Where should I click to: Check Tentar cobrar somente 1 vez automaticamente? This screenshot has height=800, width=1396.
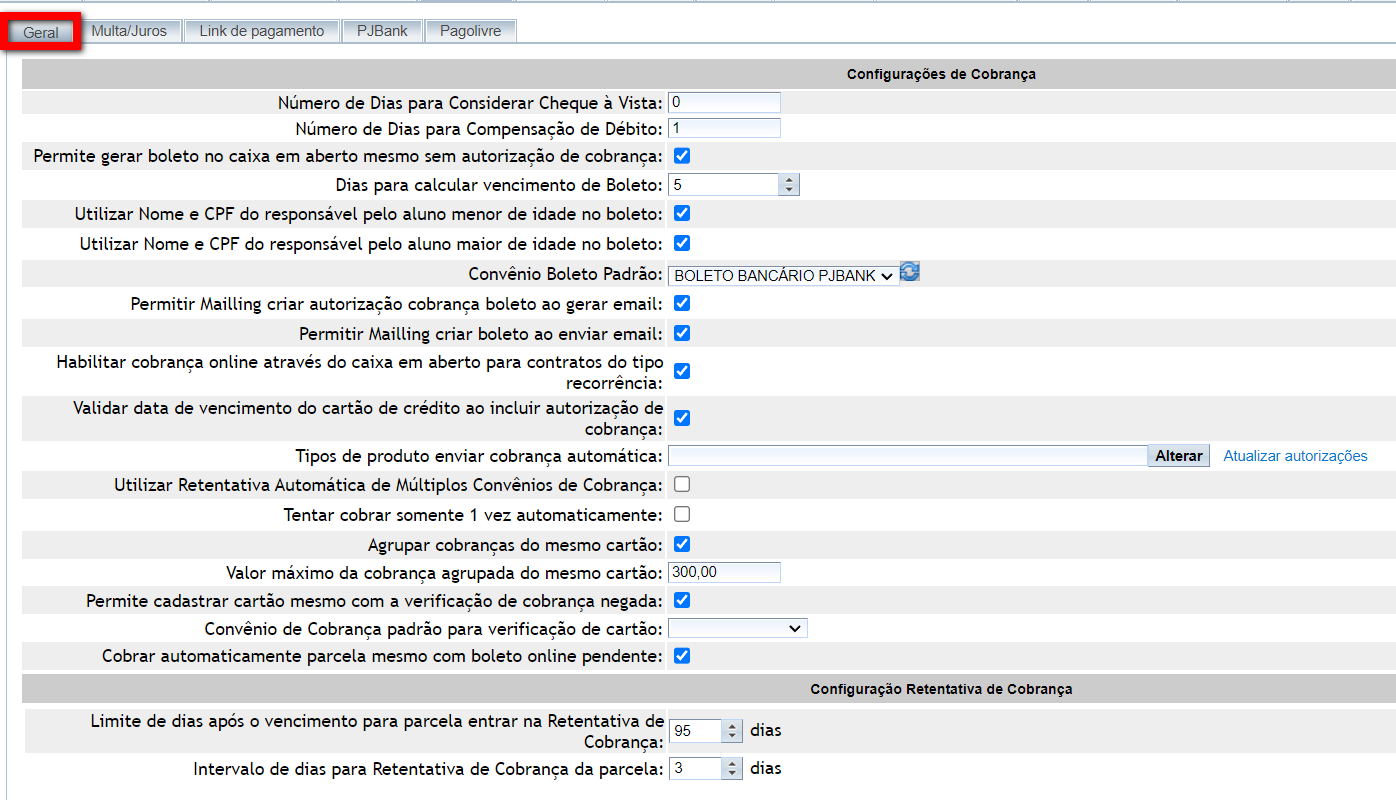(682, 515)
